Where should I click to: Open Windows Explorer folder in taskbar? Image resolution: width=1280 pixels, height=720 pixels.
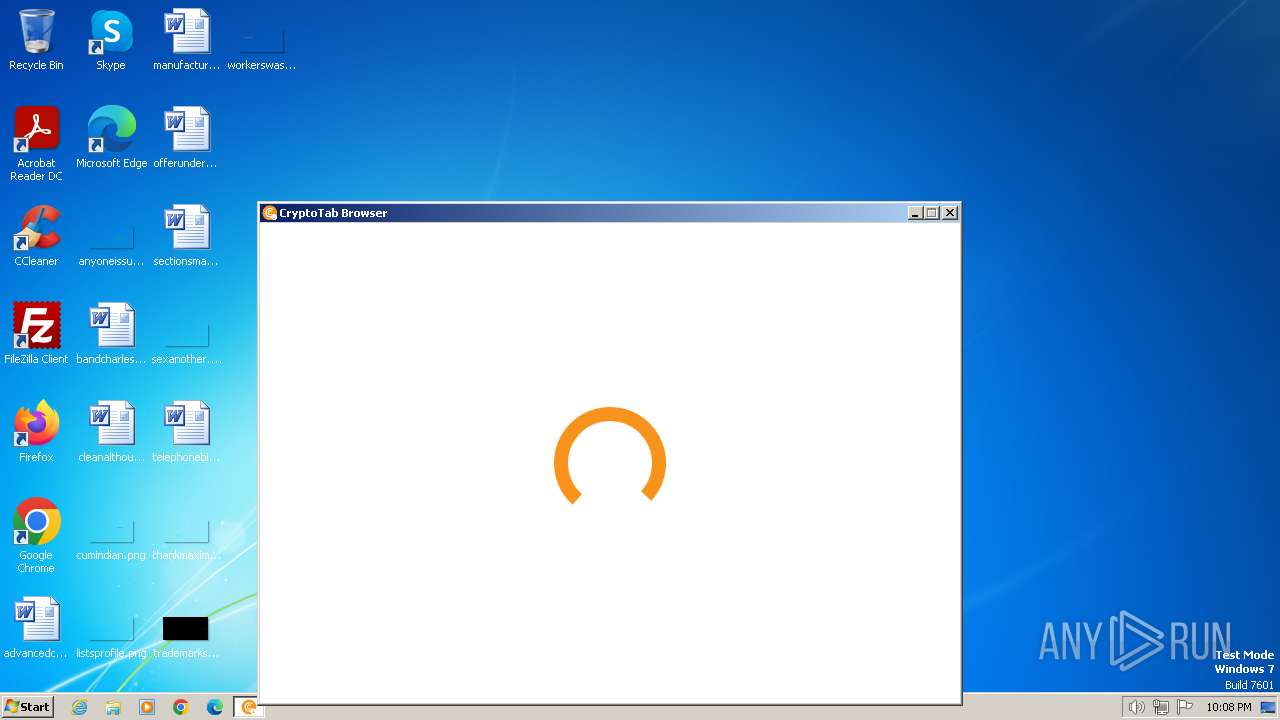(x=113, y=707)
